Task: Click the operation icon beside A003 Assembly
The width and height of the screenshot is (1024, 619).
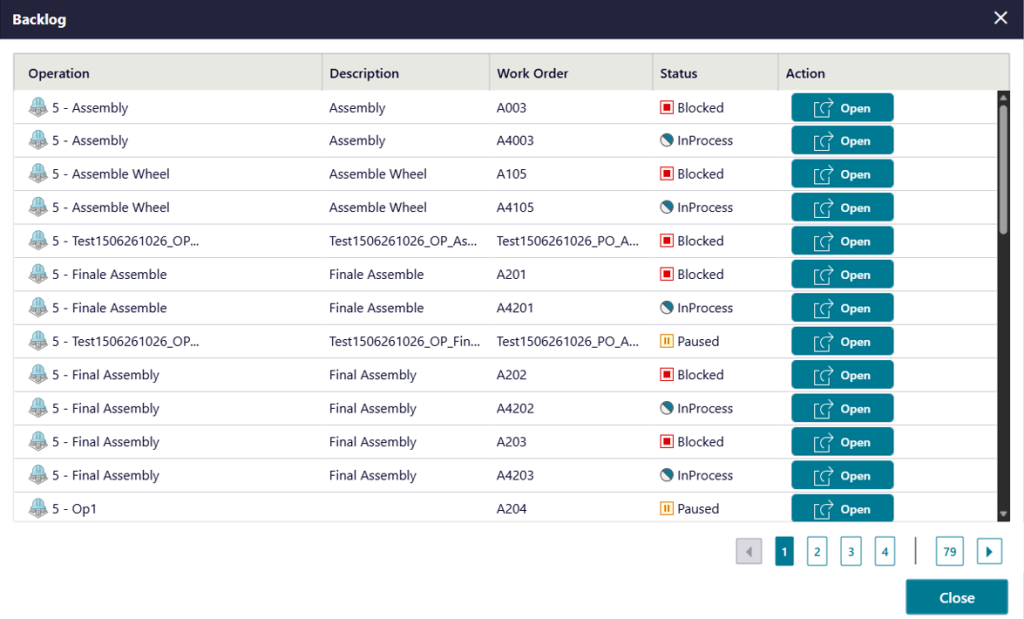Action: (38, 107)
